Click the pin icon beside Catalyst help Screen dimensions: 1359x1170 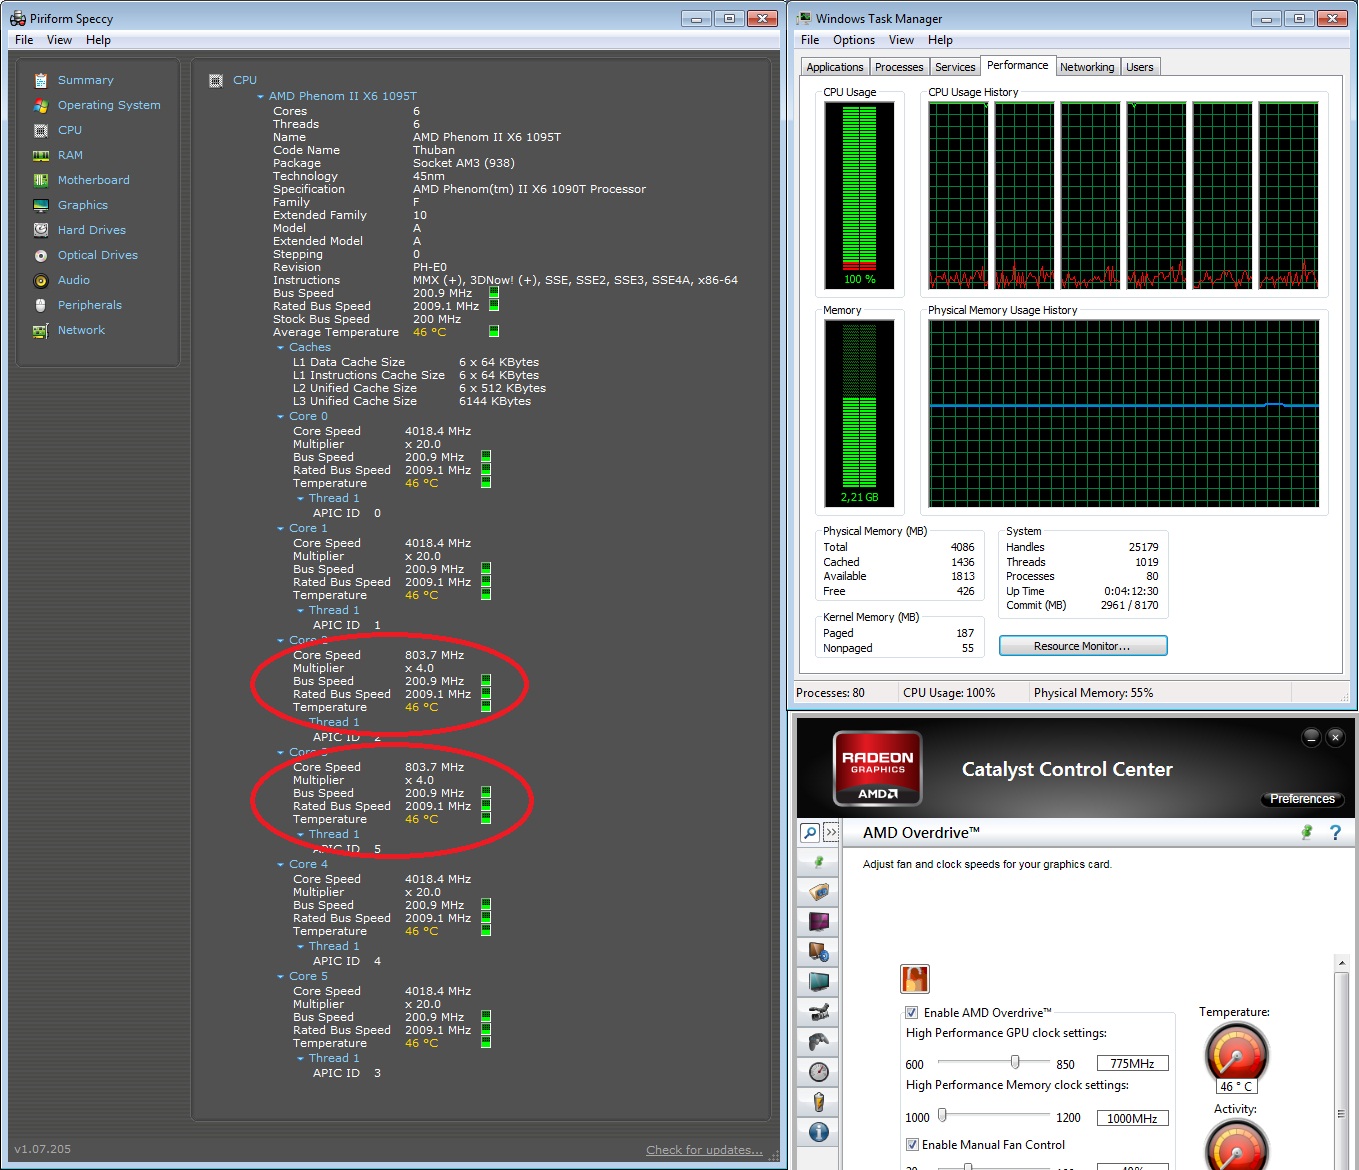1306,832
